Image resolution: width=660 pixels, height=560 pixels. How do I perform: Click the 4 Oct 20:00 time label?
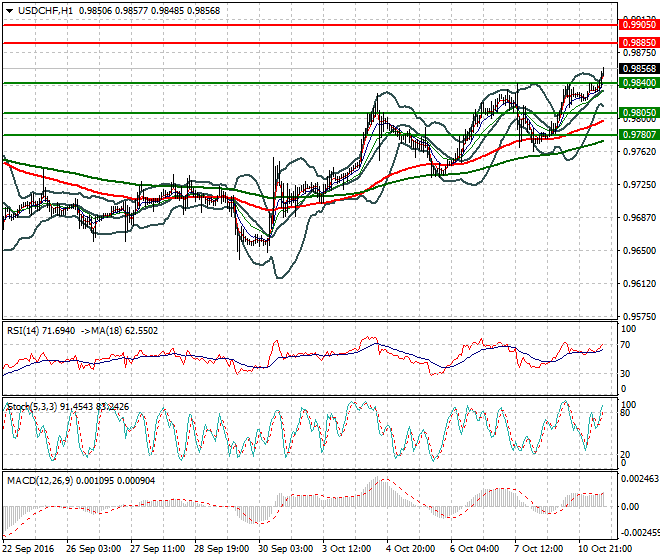click(x=410, y=549)
